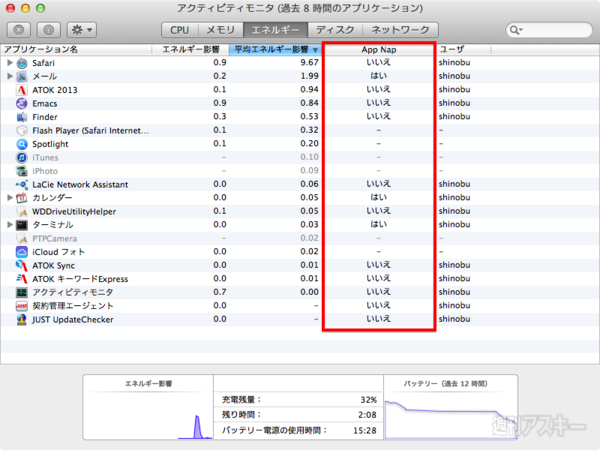Click the PTPCamera row name
This screenshot has height=450, width=600.
pyautogui.click(x=54, y=238)
